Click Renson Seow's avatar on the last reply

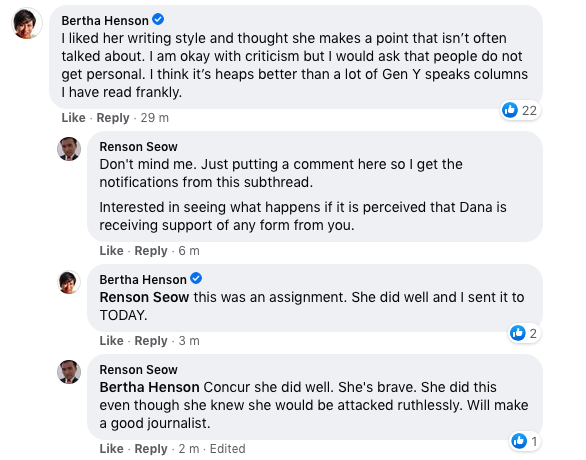[69, 372]
